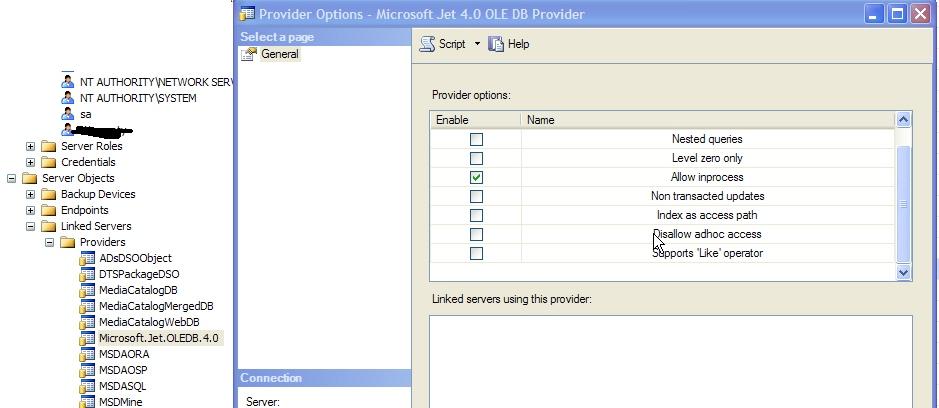Click the General page icon

click(249, 55)
